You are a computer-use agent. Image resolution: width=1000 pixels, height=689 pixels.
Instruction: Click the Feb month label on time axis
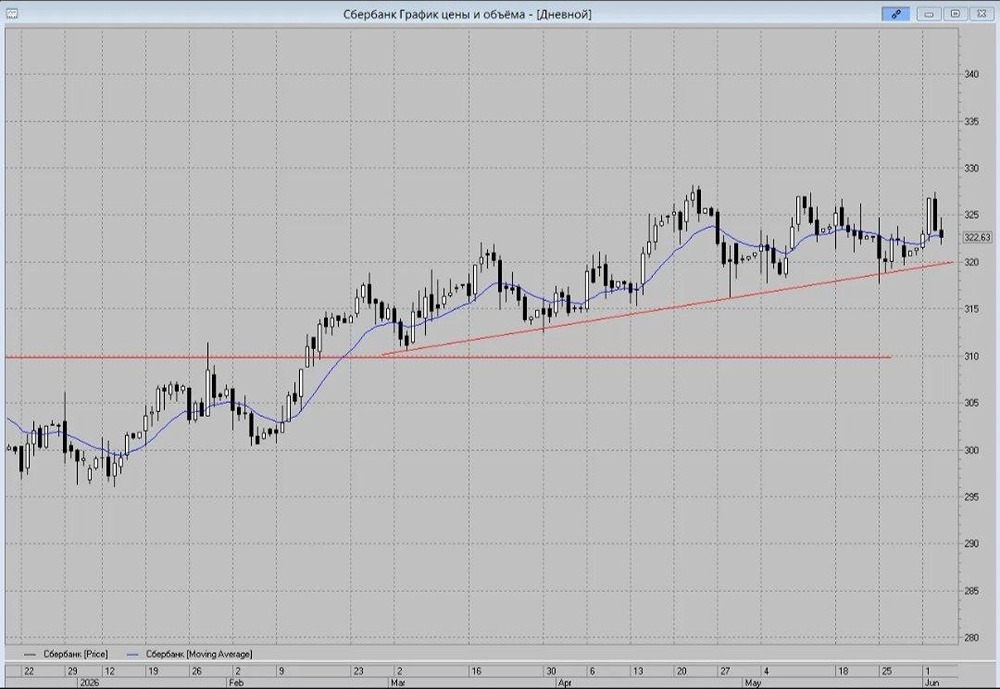236,682
